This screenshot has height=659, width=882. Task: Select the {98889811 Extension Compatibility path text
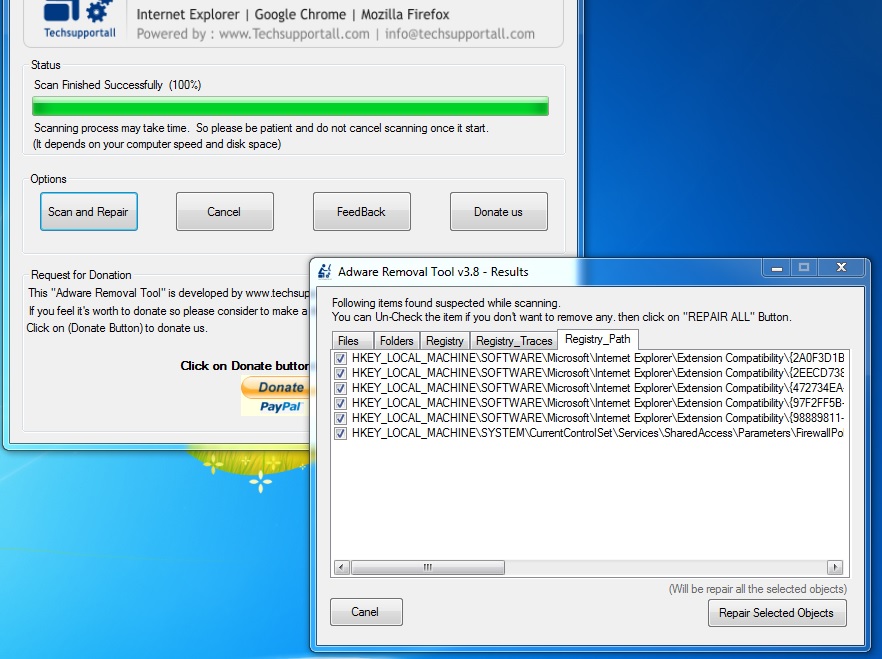[598, 418]
